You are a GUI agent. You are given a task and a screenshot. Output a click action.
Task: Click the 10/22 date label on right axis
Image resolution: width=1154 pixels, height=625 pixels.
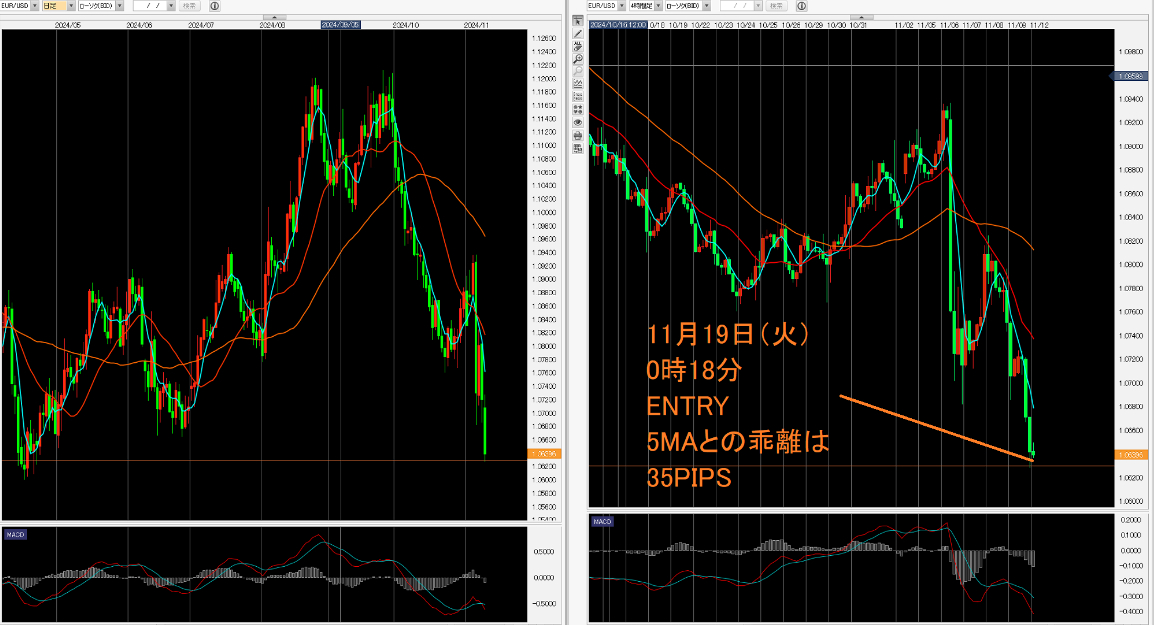(x=701, y=25)
